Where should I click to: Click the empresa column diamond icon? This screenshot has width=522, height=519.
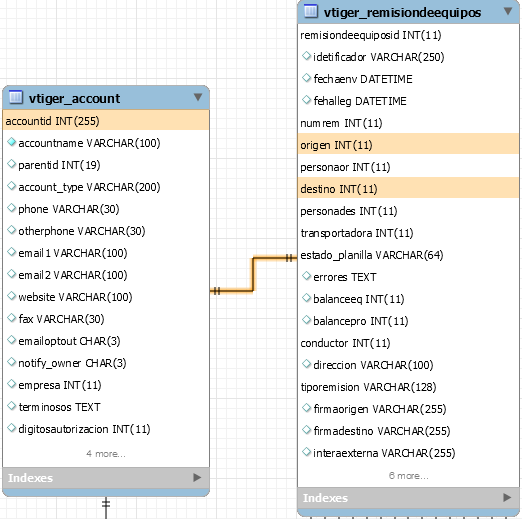12,384
